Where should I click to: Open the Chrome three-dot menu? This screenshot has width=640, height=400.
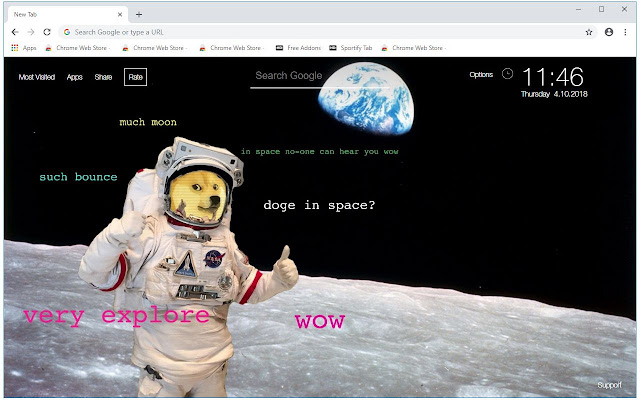pyautogui.click(x=625, y=32)
